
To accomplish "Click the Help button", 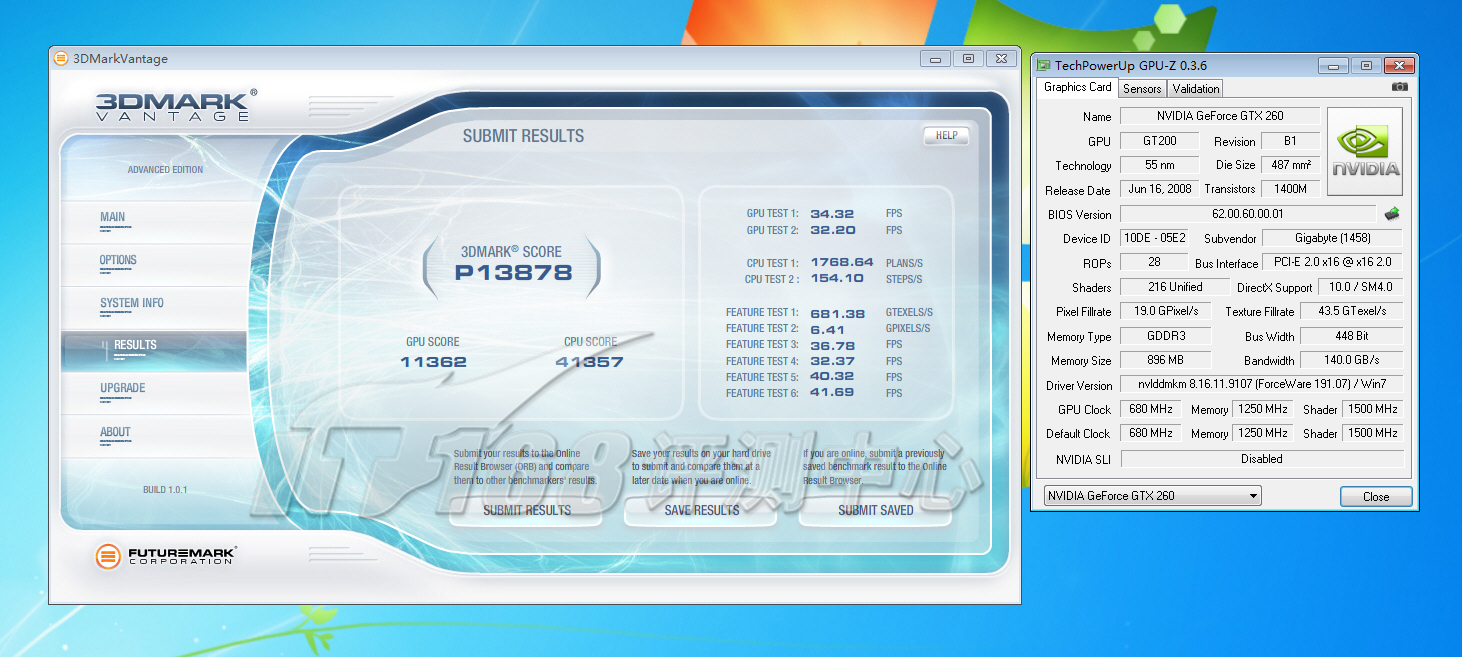I will [x=946, y=136].
